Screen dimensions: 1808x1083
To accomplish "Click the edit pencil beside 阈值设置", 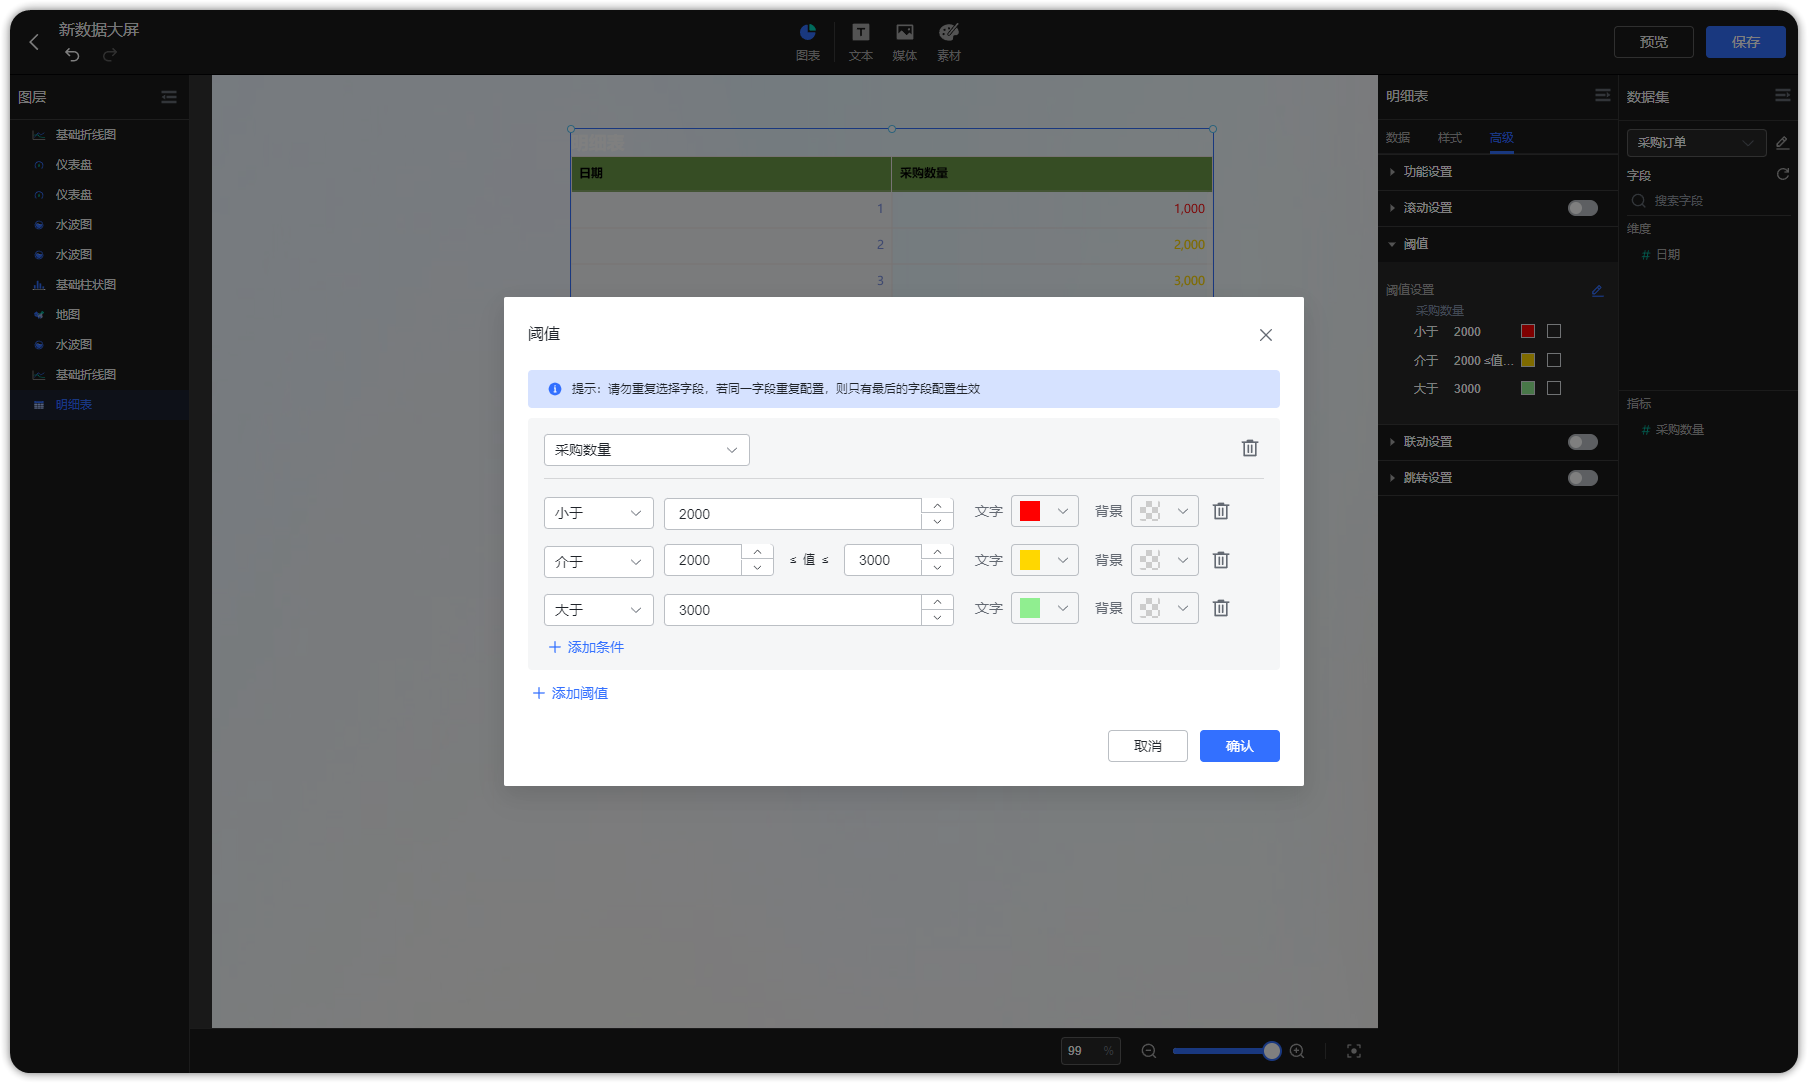I will pos(1597,291).
